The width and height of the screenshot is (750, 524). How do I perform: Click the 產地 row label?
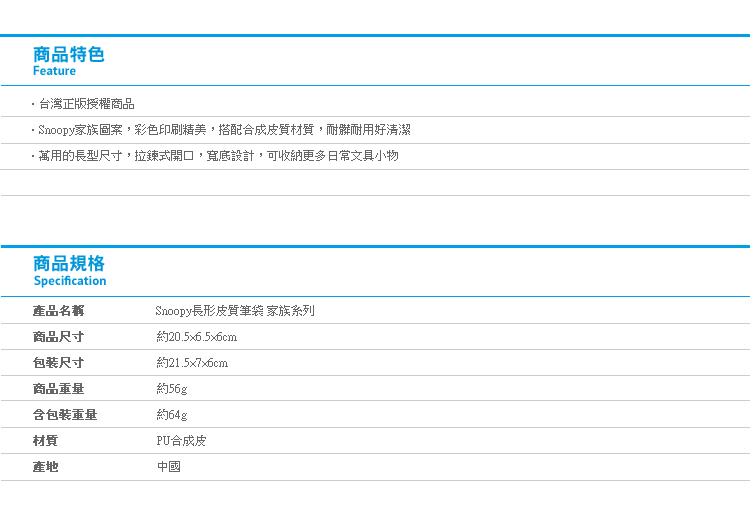(x=45, y=466)
